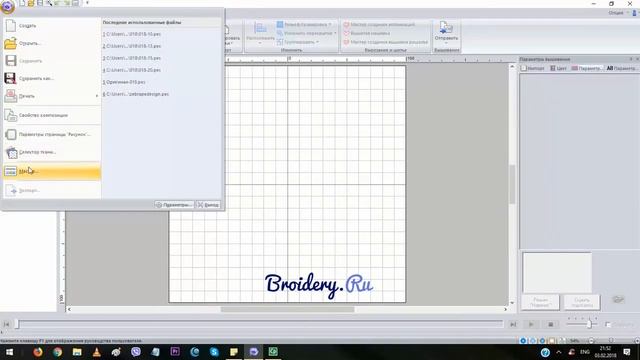
Task: Click the Выход (Exit) button
Action: pyautogui.click(x=208, y=205)
